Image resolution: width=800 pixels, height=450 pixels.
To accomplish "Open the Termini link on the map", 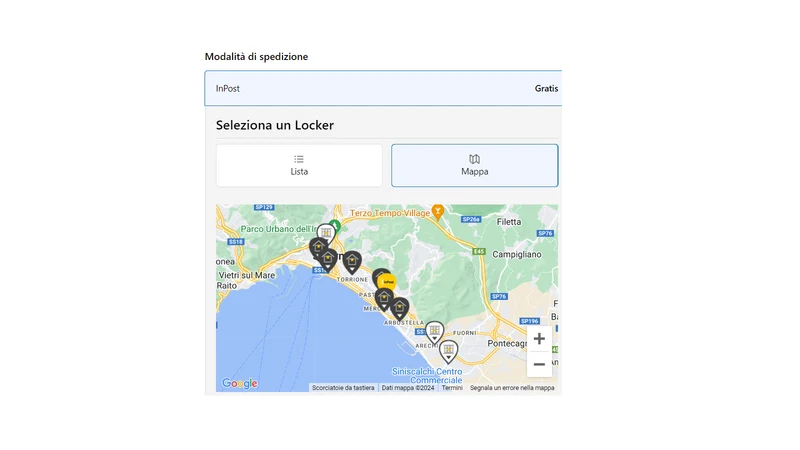I will point(452,388).
